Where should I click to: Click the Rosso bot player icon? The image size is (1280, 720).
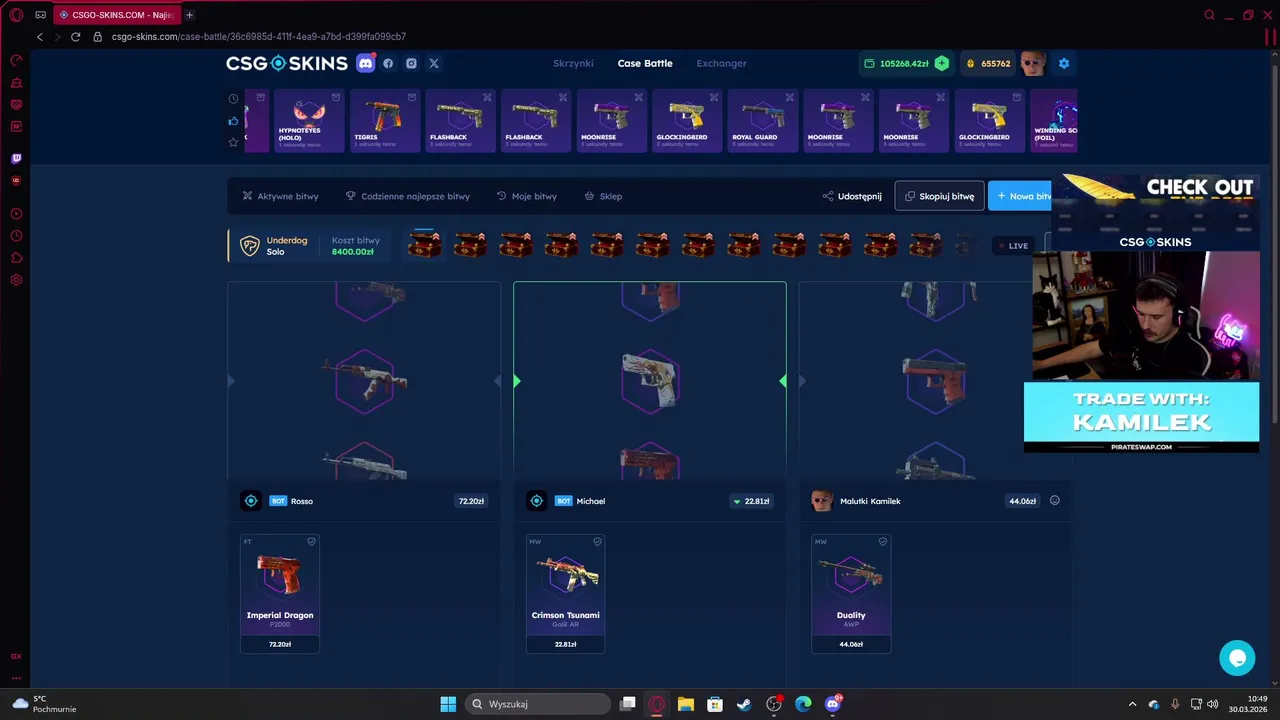tap(251, 501)
